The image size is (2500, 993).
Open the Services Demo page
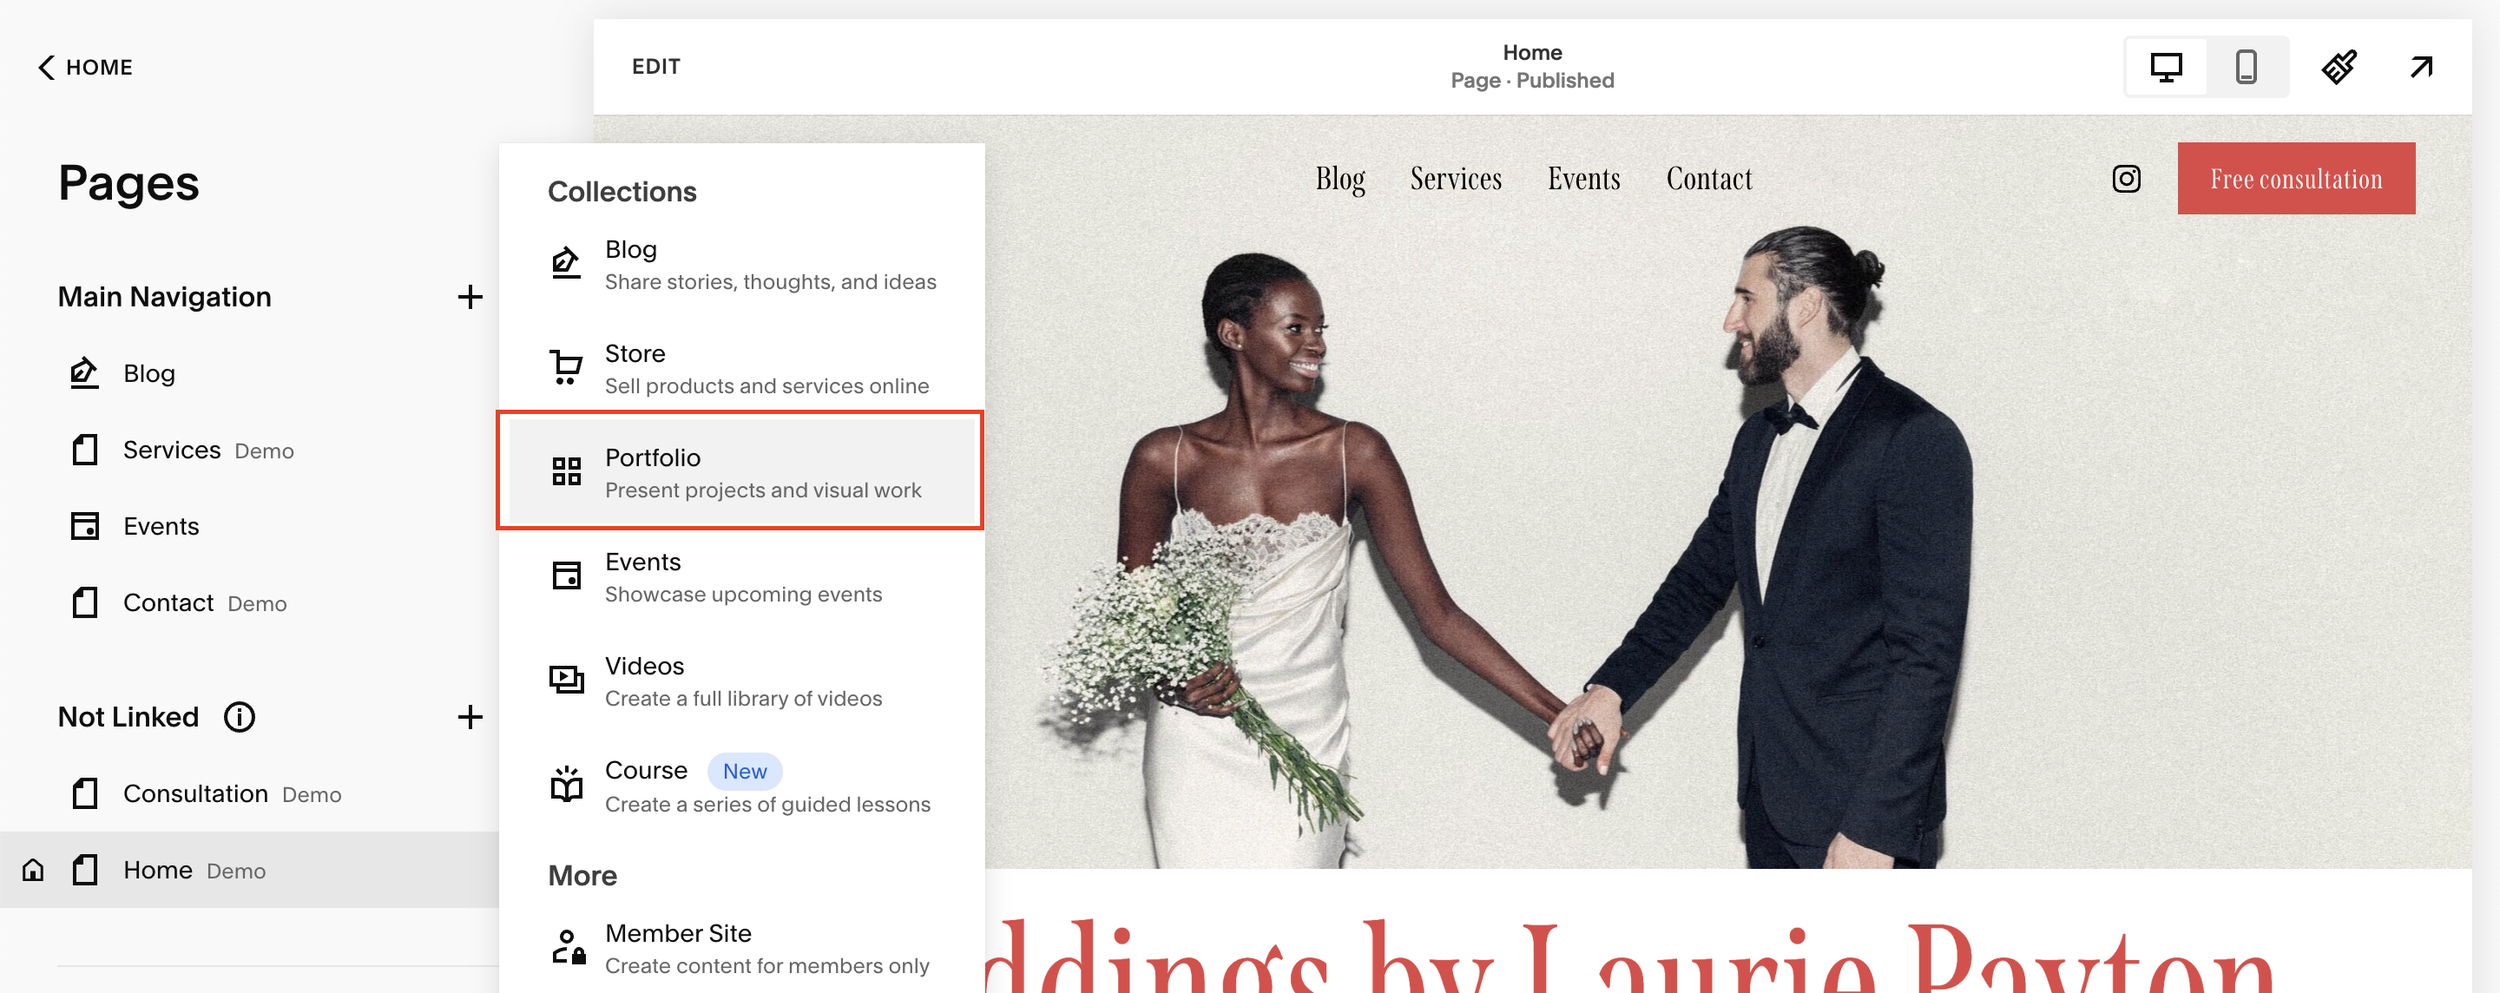click(x=208, y=450)
